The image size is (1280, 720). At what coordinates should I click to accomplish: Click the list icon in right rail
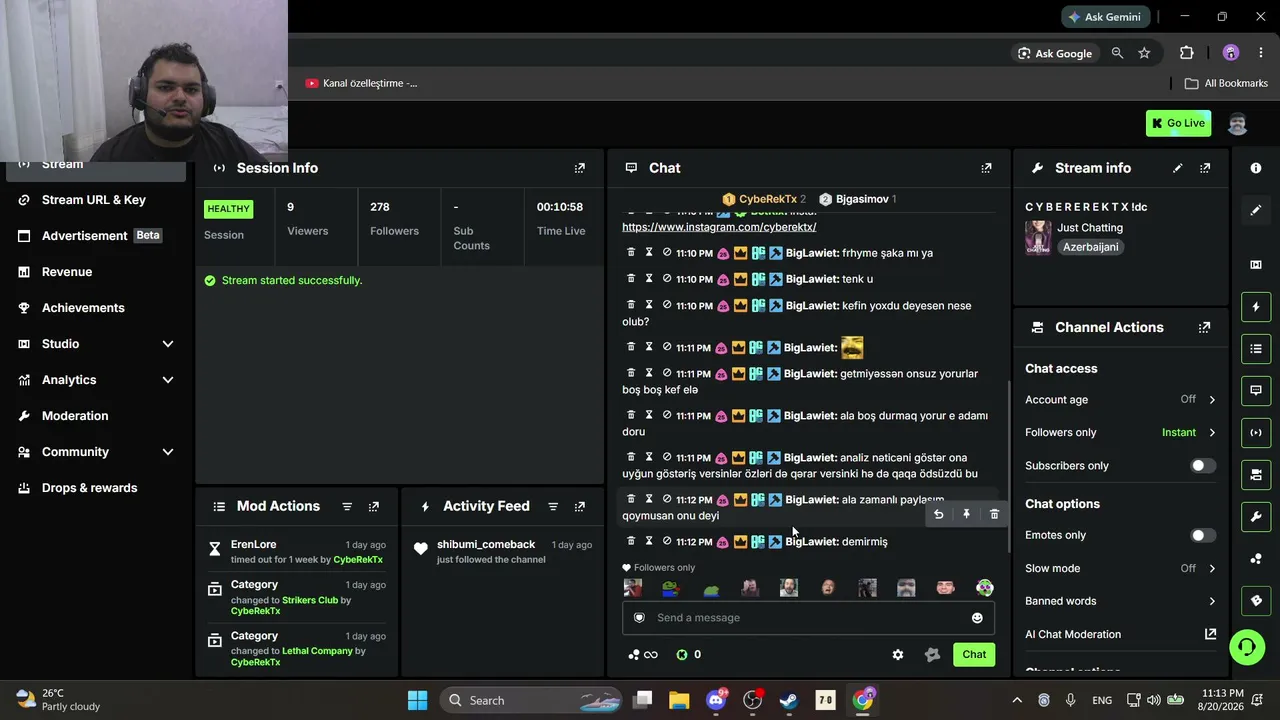1256,349
